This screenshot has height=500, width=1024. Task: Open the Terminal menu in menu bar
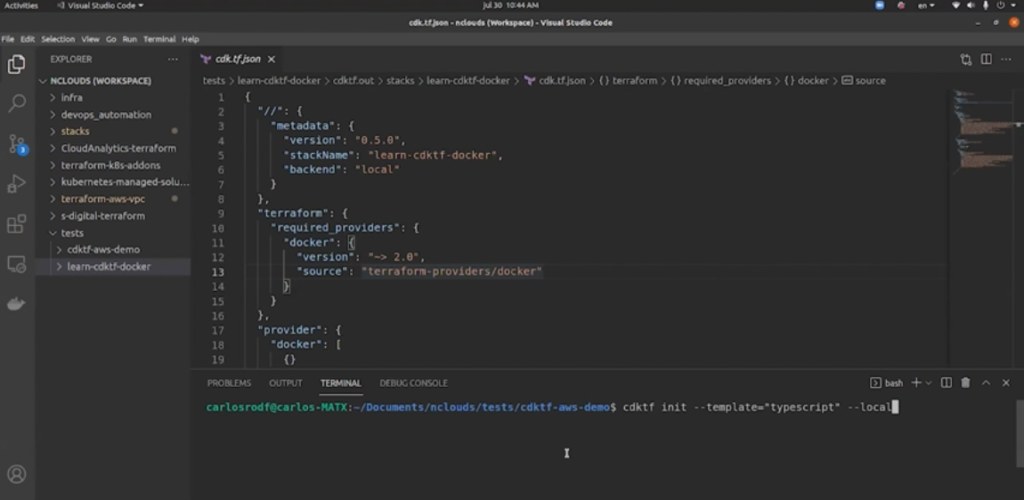tap(159, 39)
